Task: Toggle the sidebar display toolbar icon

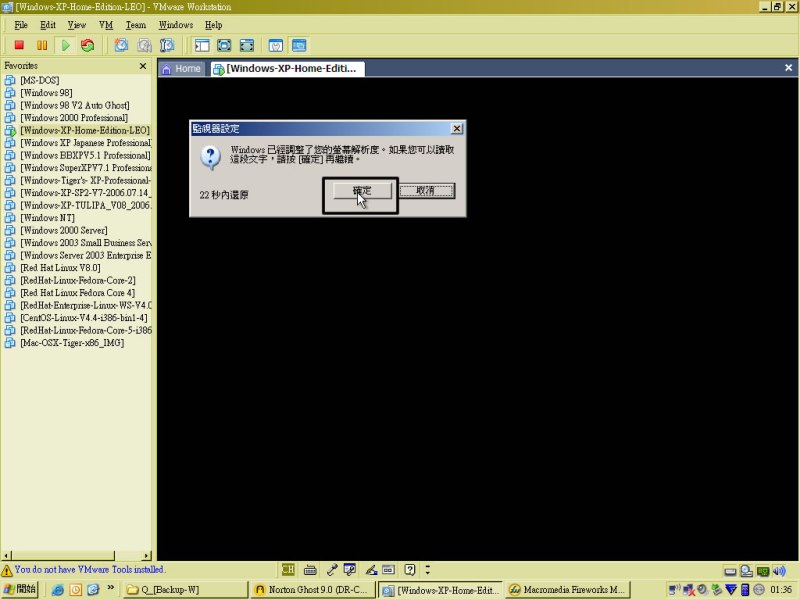Action: (202, 45)
